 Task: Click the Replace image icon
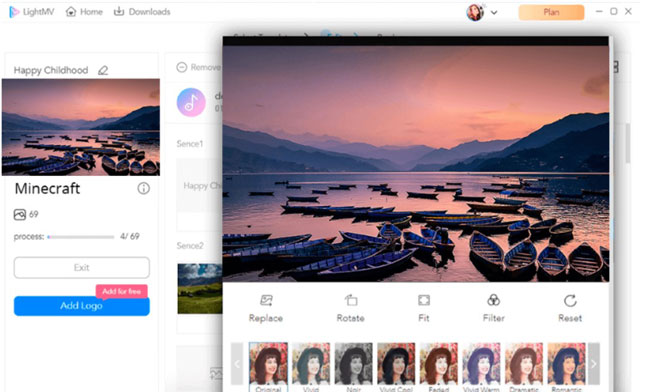266,300
